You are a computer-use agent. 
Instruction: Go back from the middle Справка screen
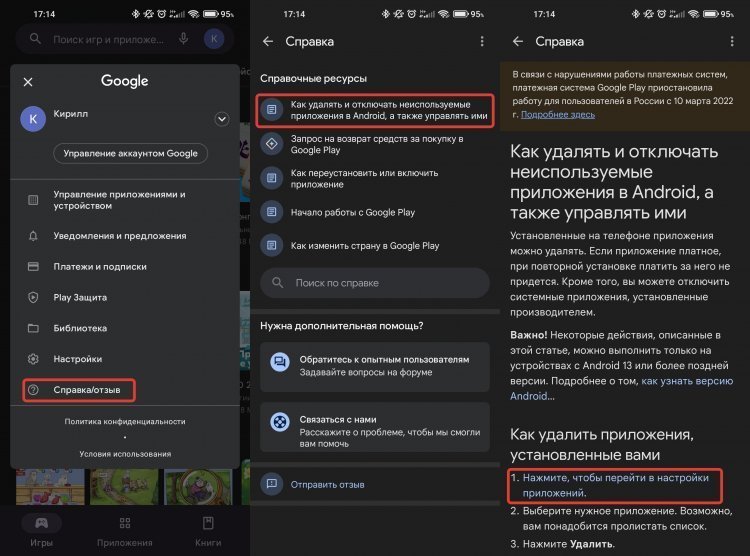click(x=268, y=42)
